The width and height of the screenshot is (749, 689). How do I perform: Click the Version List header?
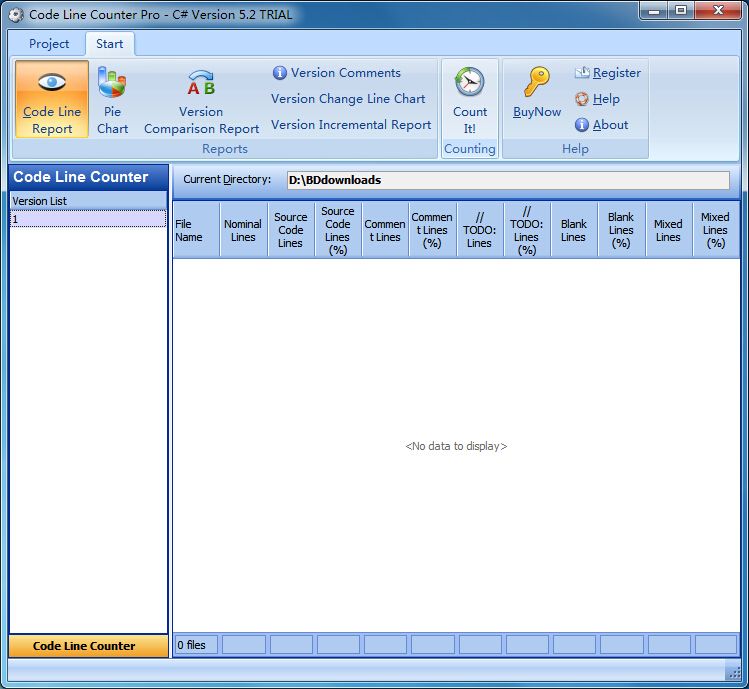tap(88, 201)
